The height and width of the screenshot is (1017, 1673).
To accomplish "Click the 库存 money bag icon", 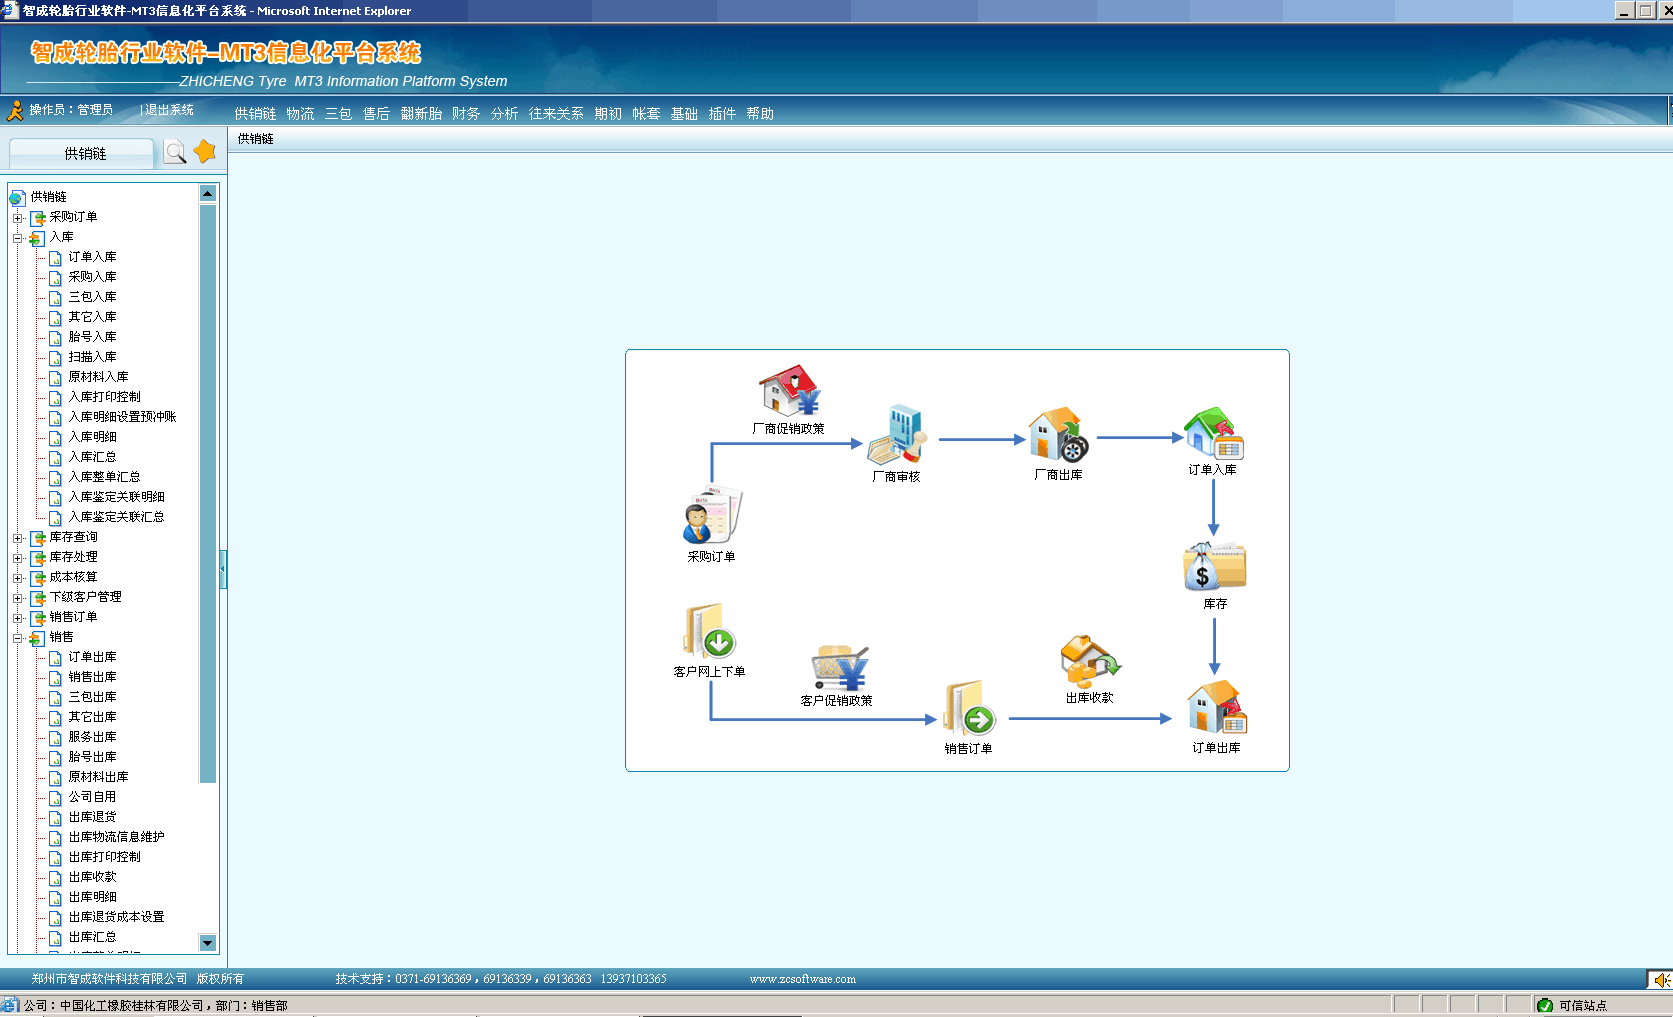I will (x=1214, y=567).
